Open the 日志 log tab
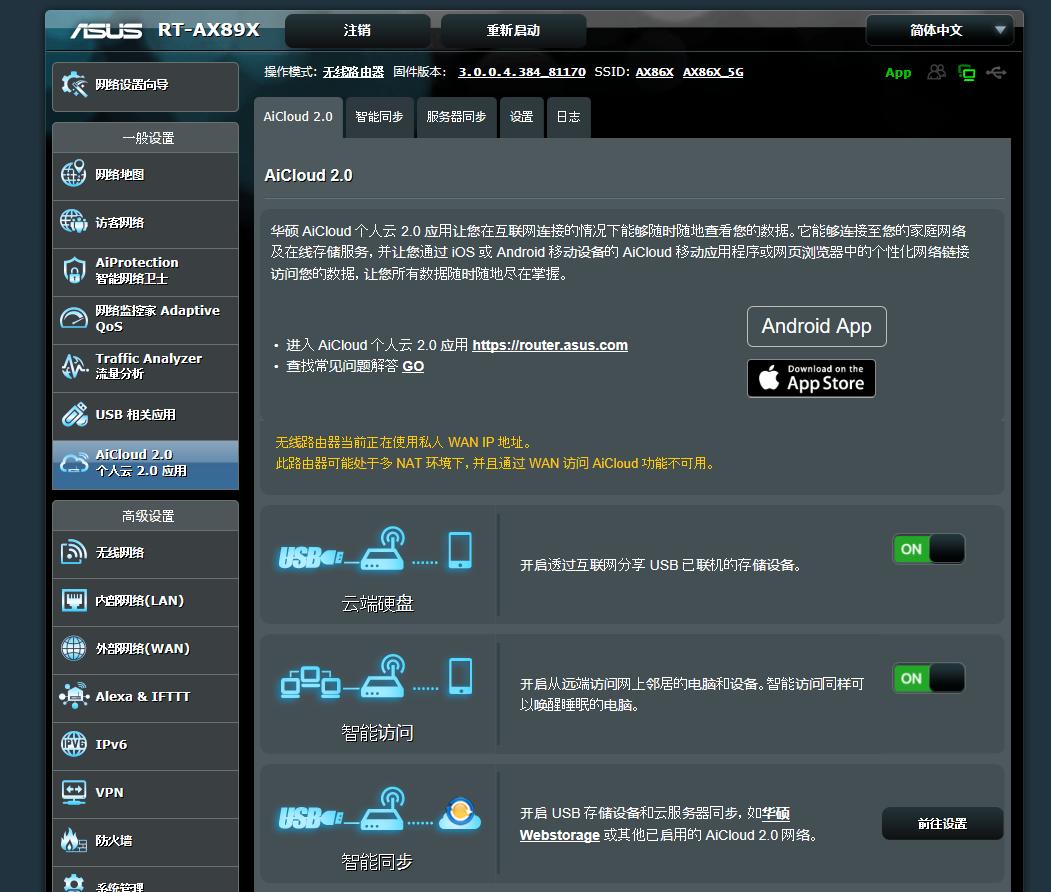The width and height of the screenshot is (1051, 892). tap(568, 117)
